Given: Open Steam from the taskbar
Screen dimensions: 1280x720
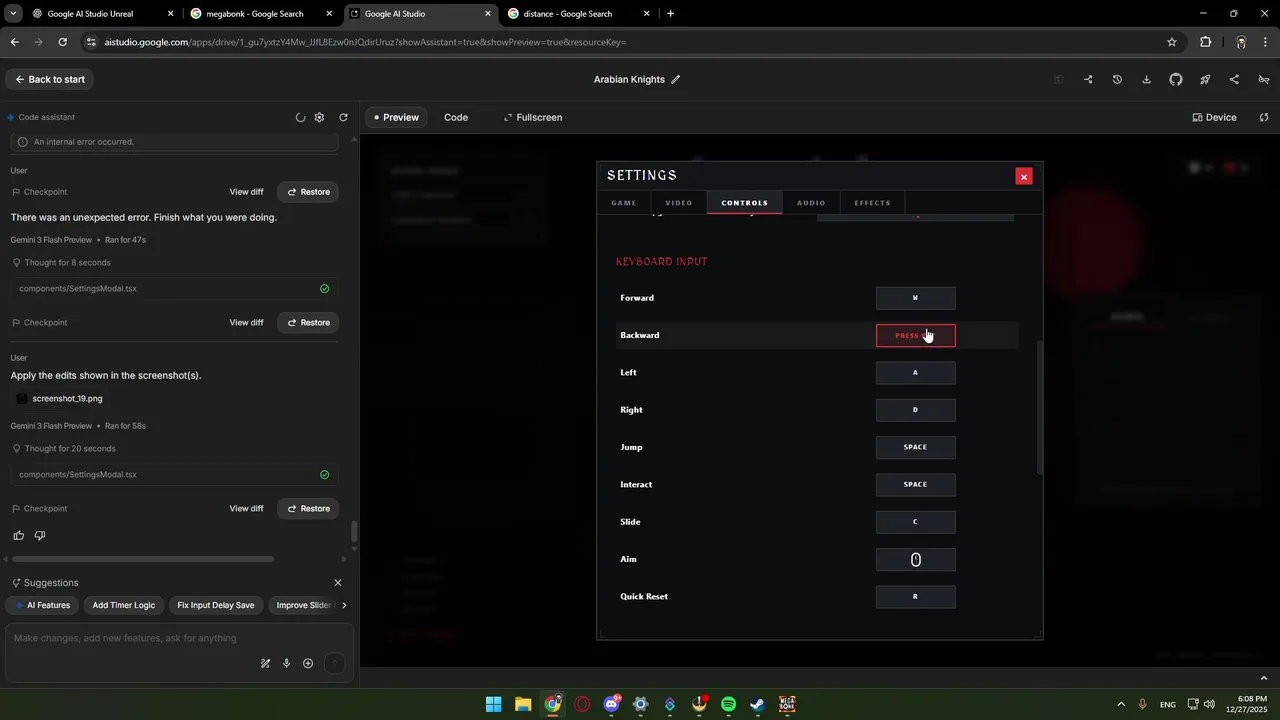Looking at the screenshot, I should coord(758,704).
